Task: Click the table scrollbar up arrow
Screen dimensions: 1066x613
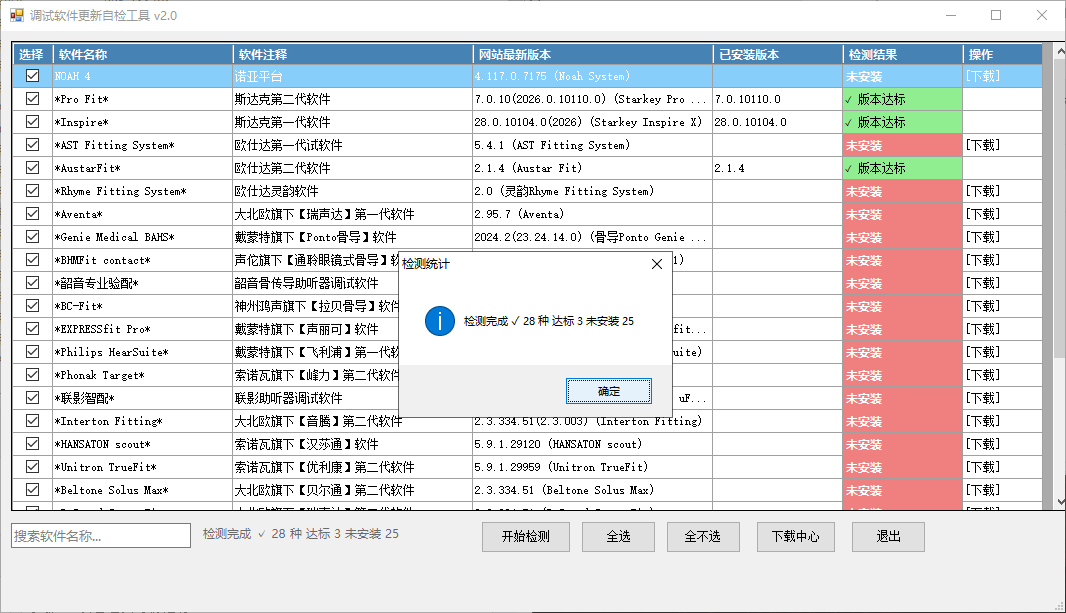Action: pyautogui.click(x=1060, y=51)
